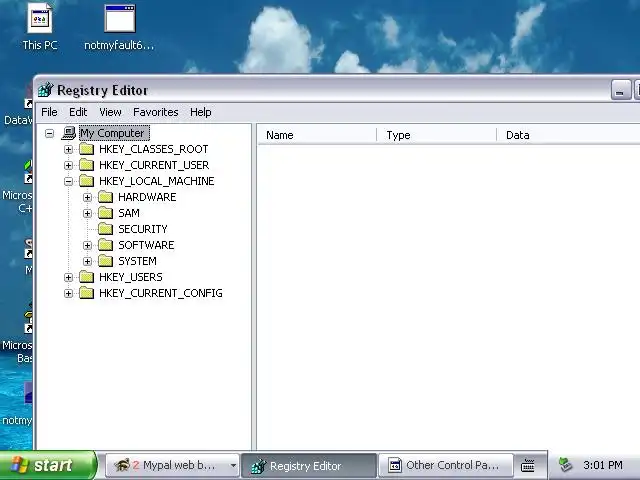This screenshot has width=640, height=480.
Task: Click the HKEY_CURRENT_CONFIG folder icon
Action: [87, 293]
